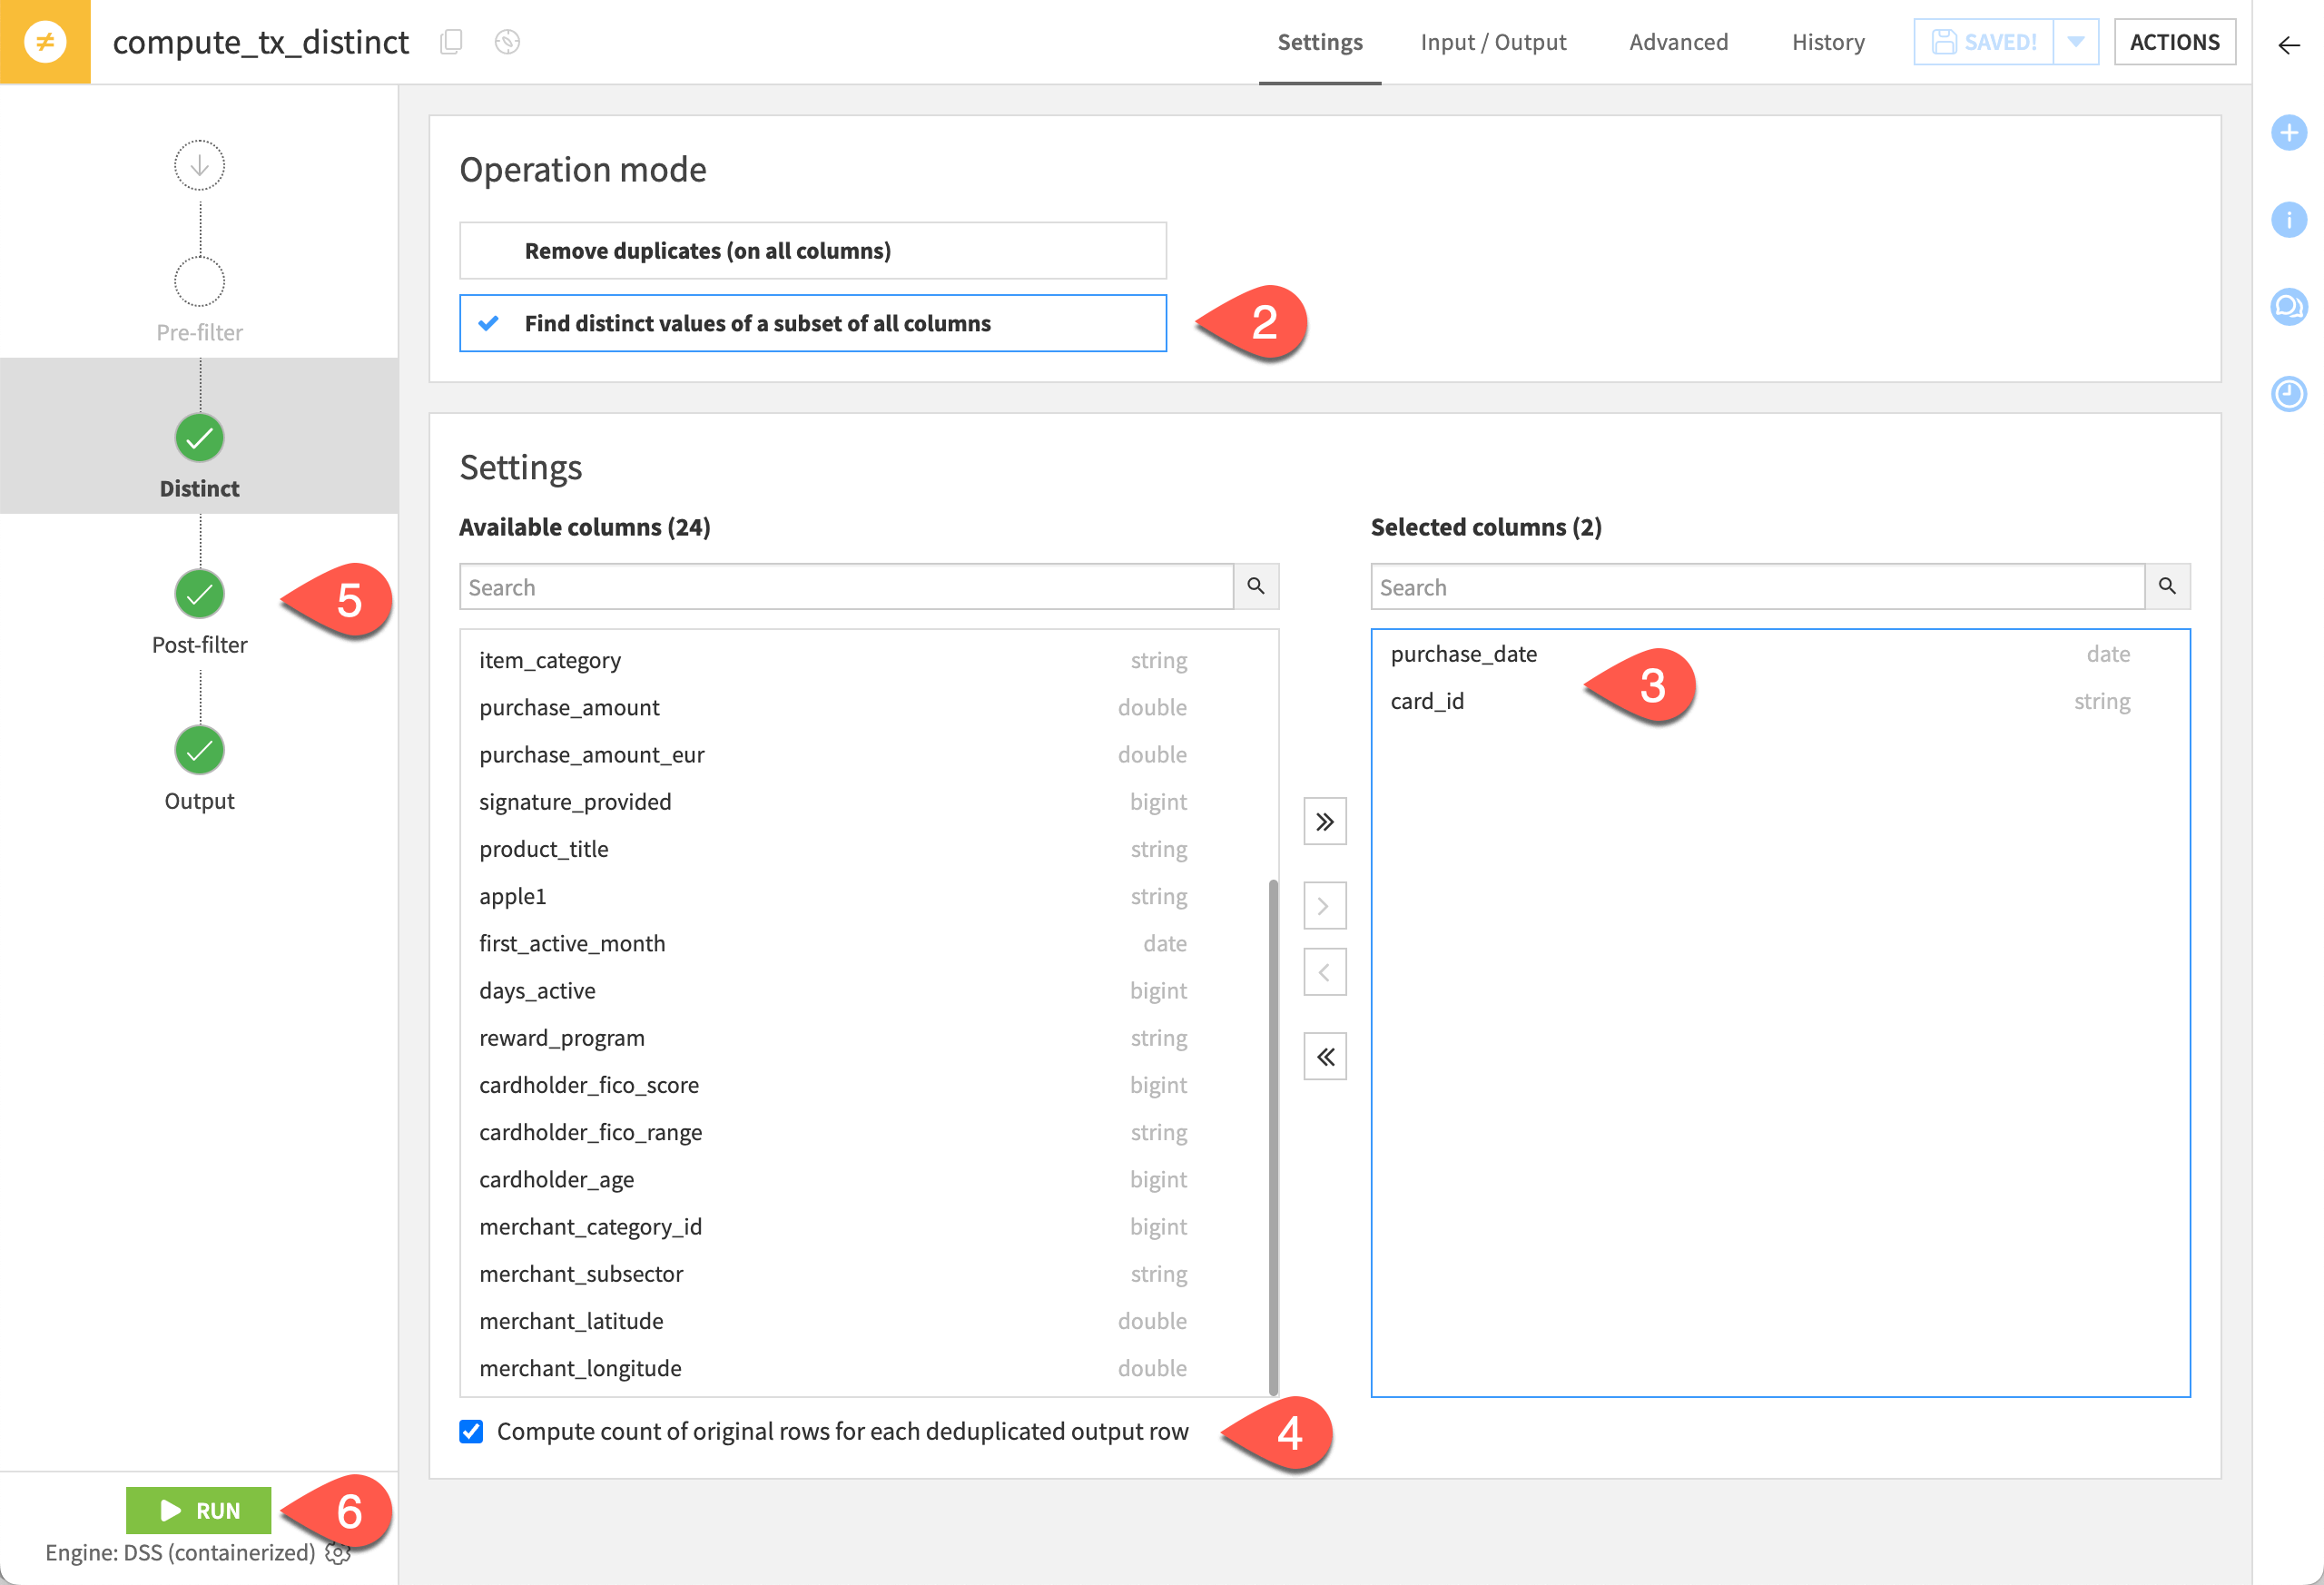The height and width of the screenshot is (1585, 2324).
Task: Click the RUN button
Action: click(x=198, y=1510)
